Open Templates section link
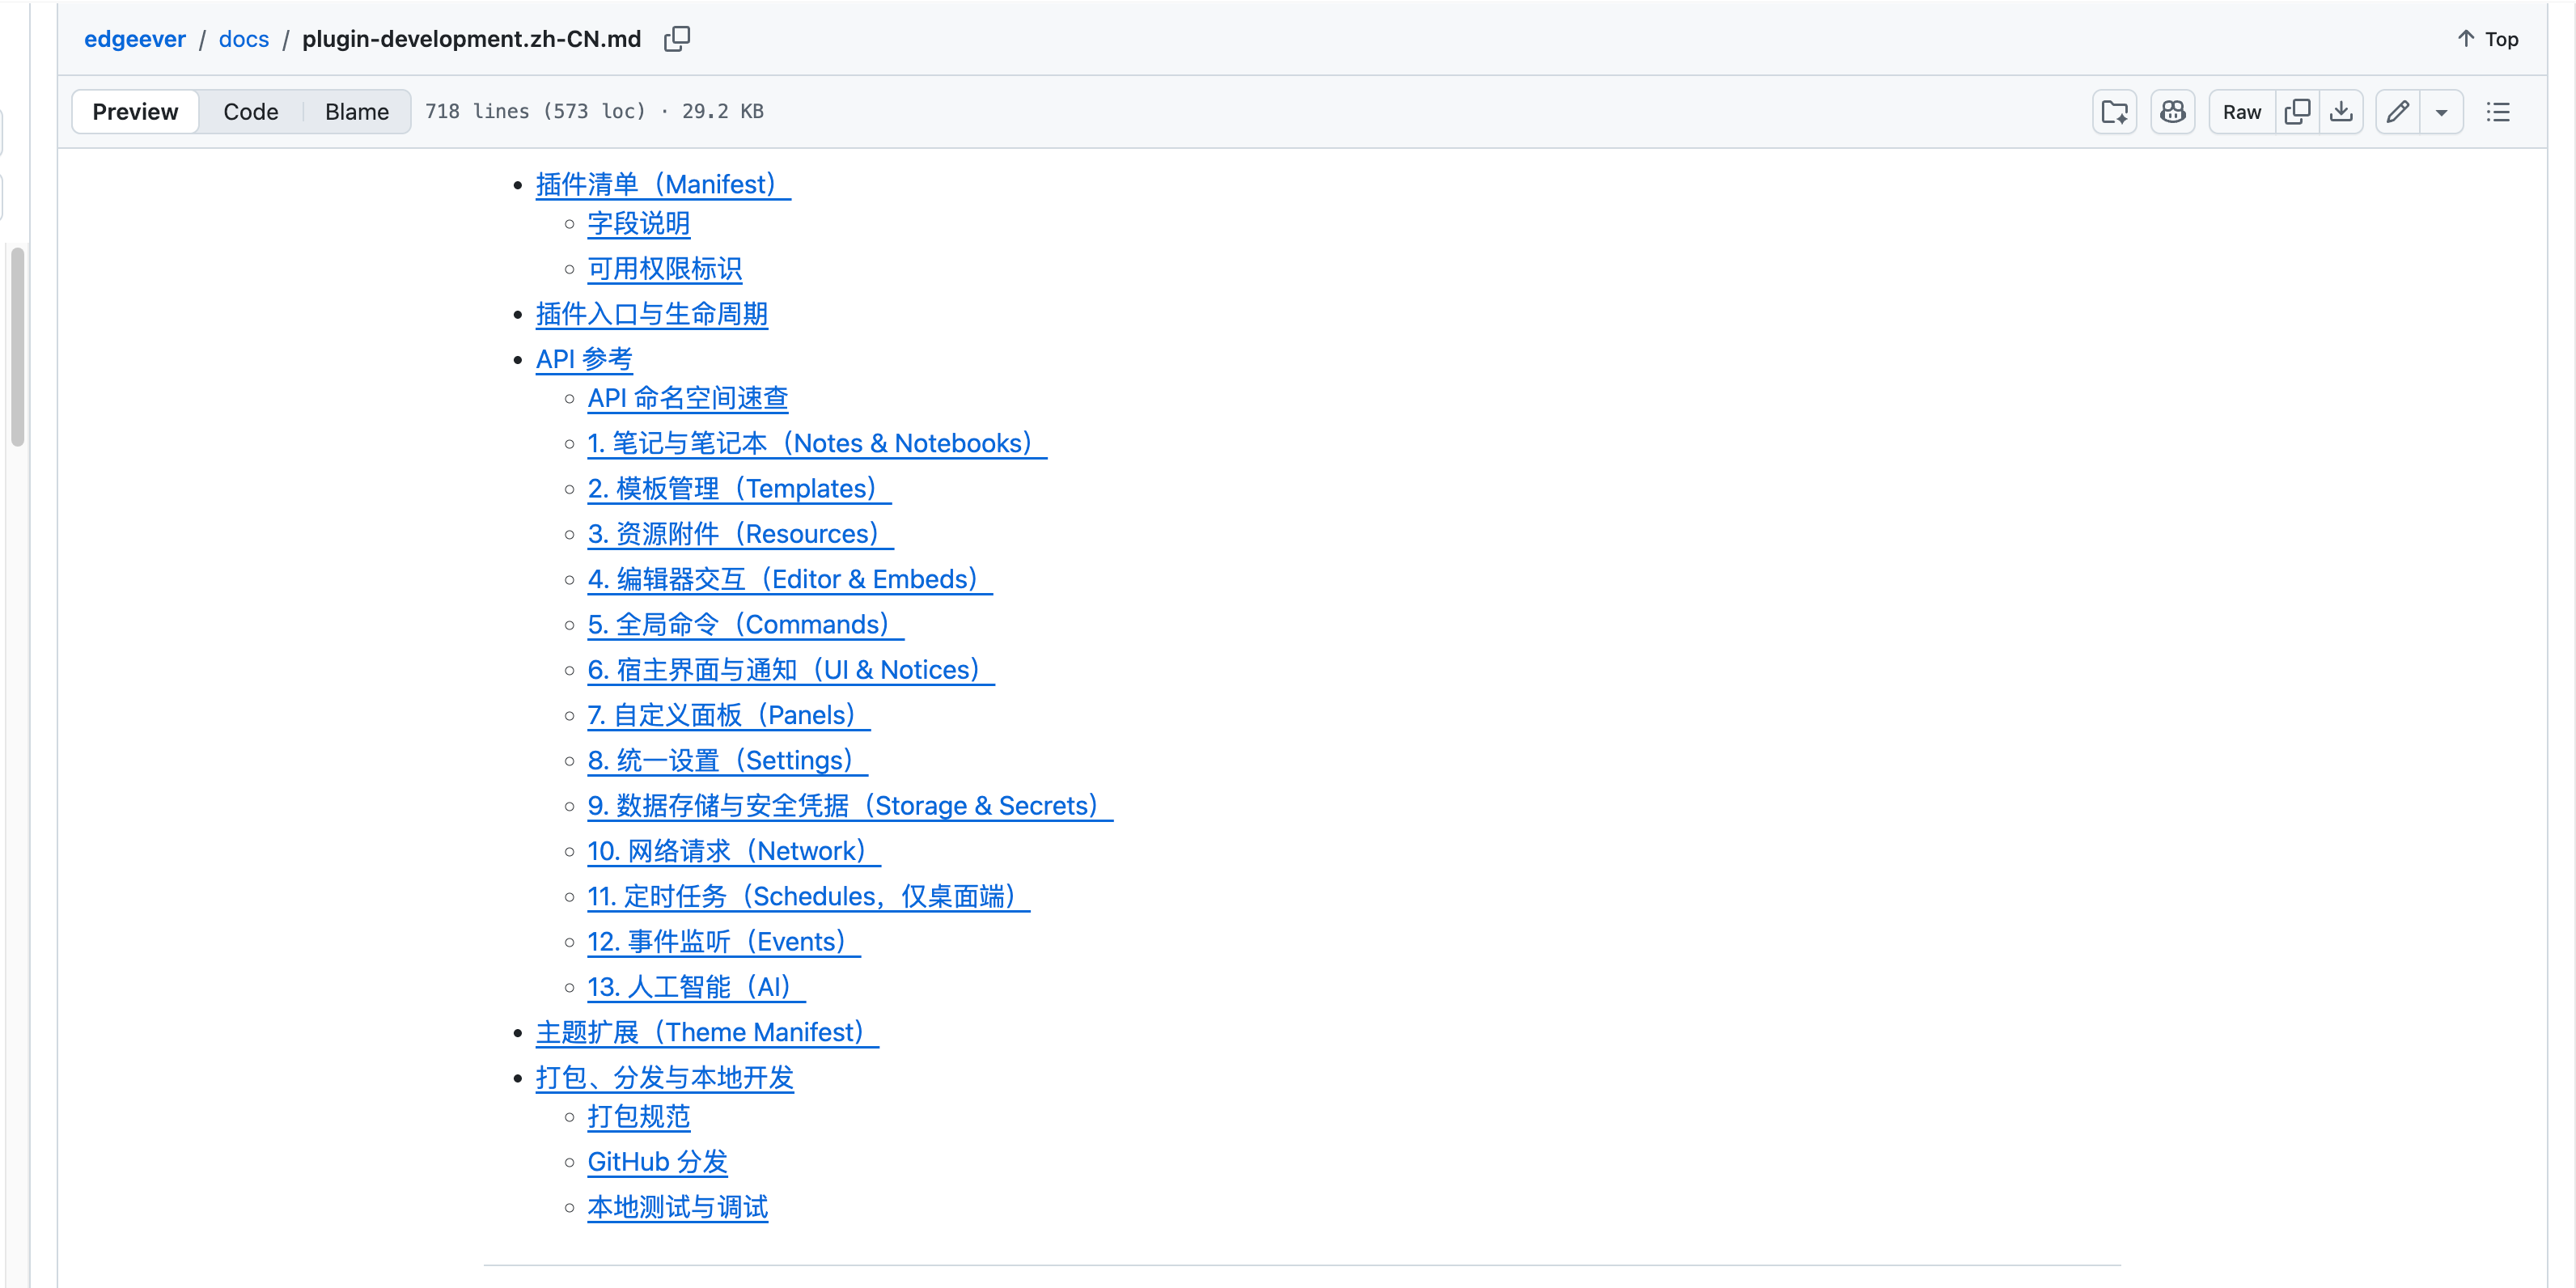2576x1288 pixels. click(x=739, y=489)
